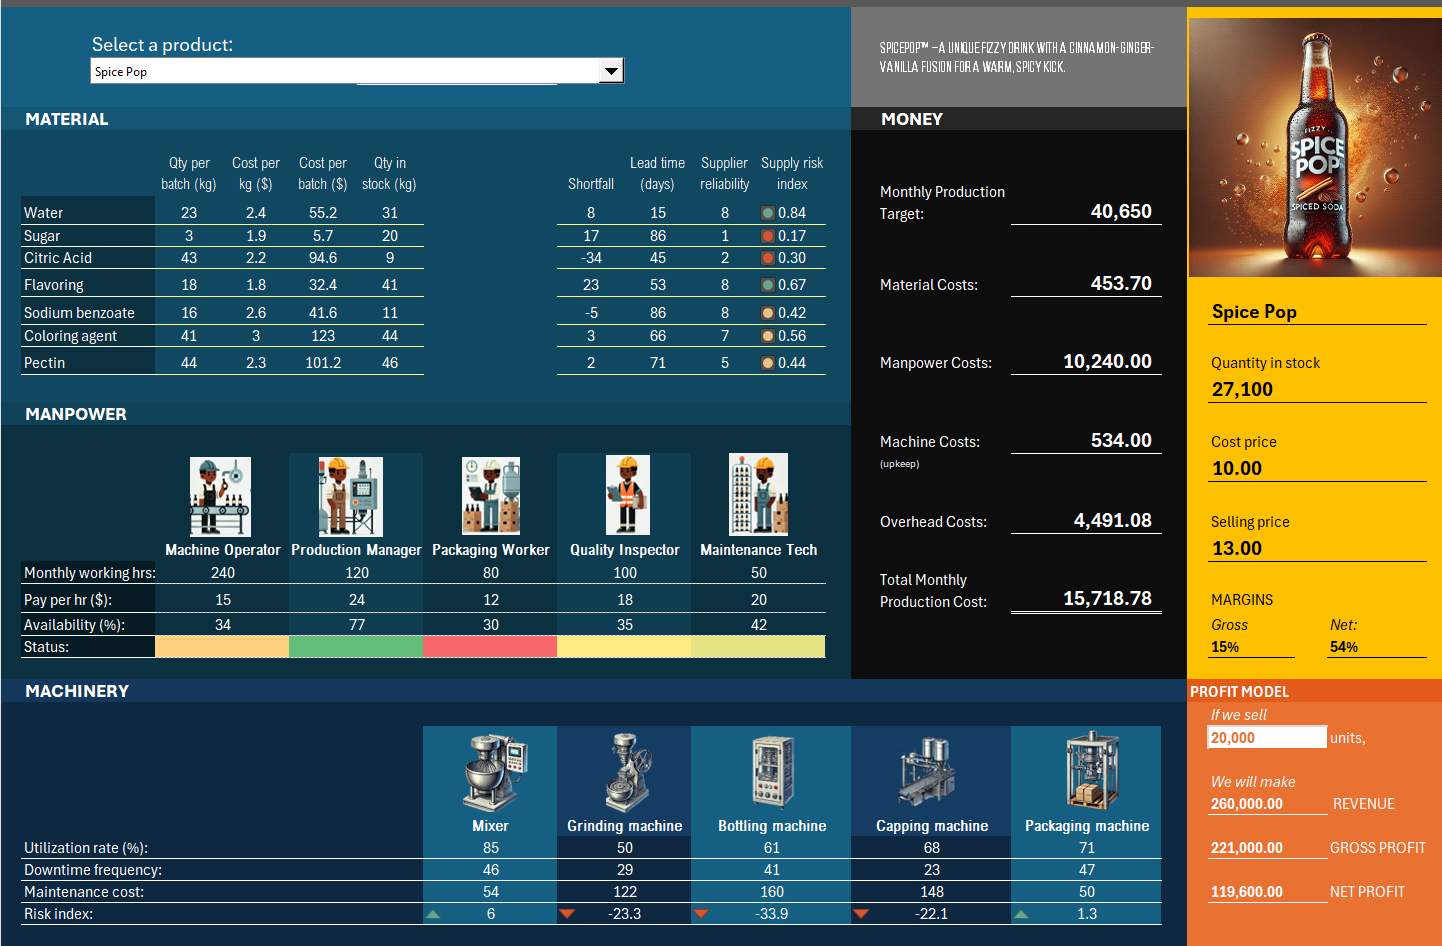The width and height of the screenshot is (1442, 946).
Task: Click Selling price value 13.00
Action: coord(1237,549)
